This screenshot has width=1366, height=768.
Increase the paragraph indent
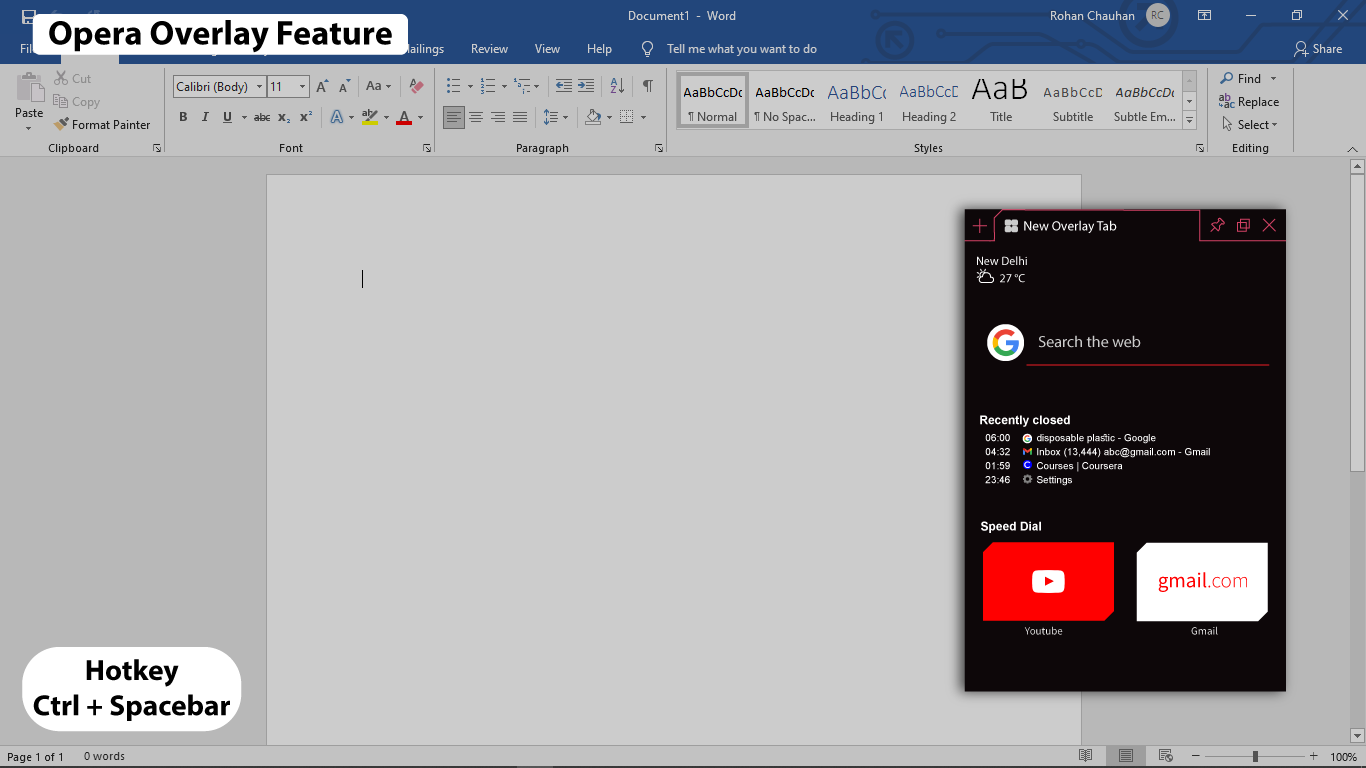tap(586, 87)
